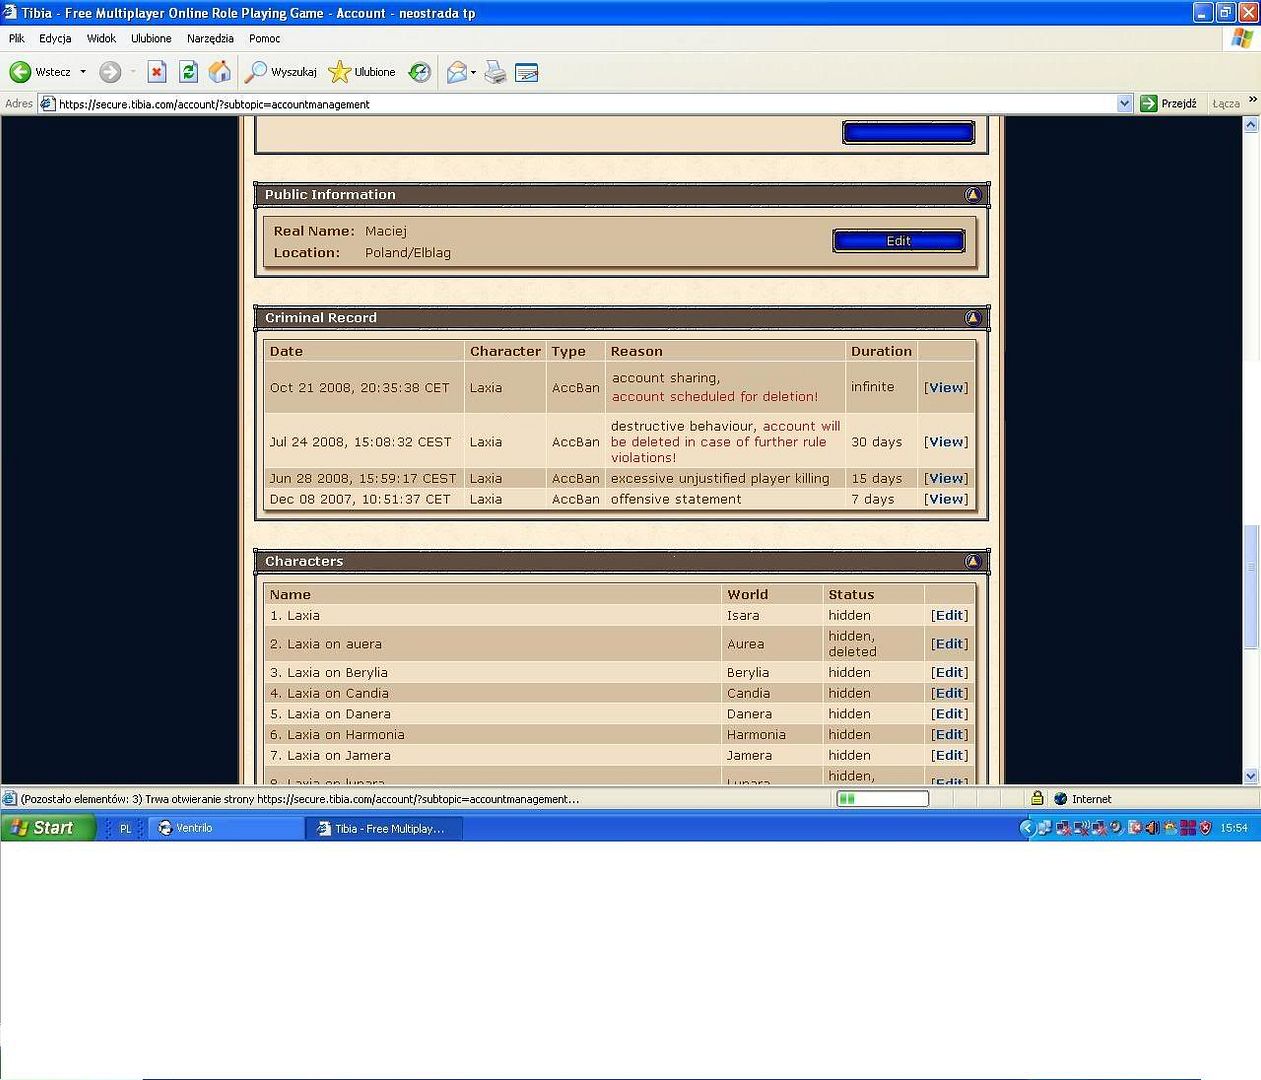Refresh the page with green arrows icon

pos(188,72)
